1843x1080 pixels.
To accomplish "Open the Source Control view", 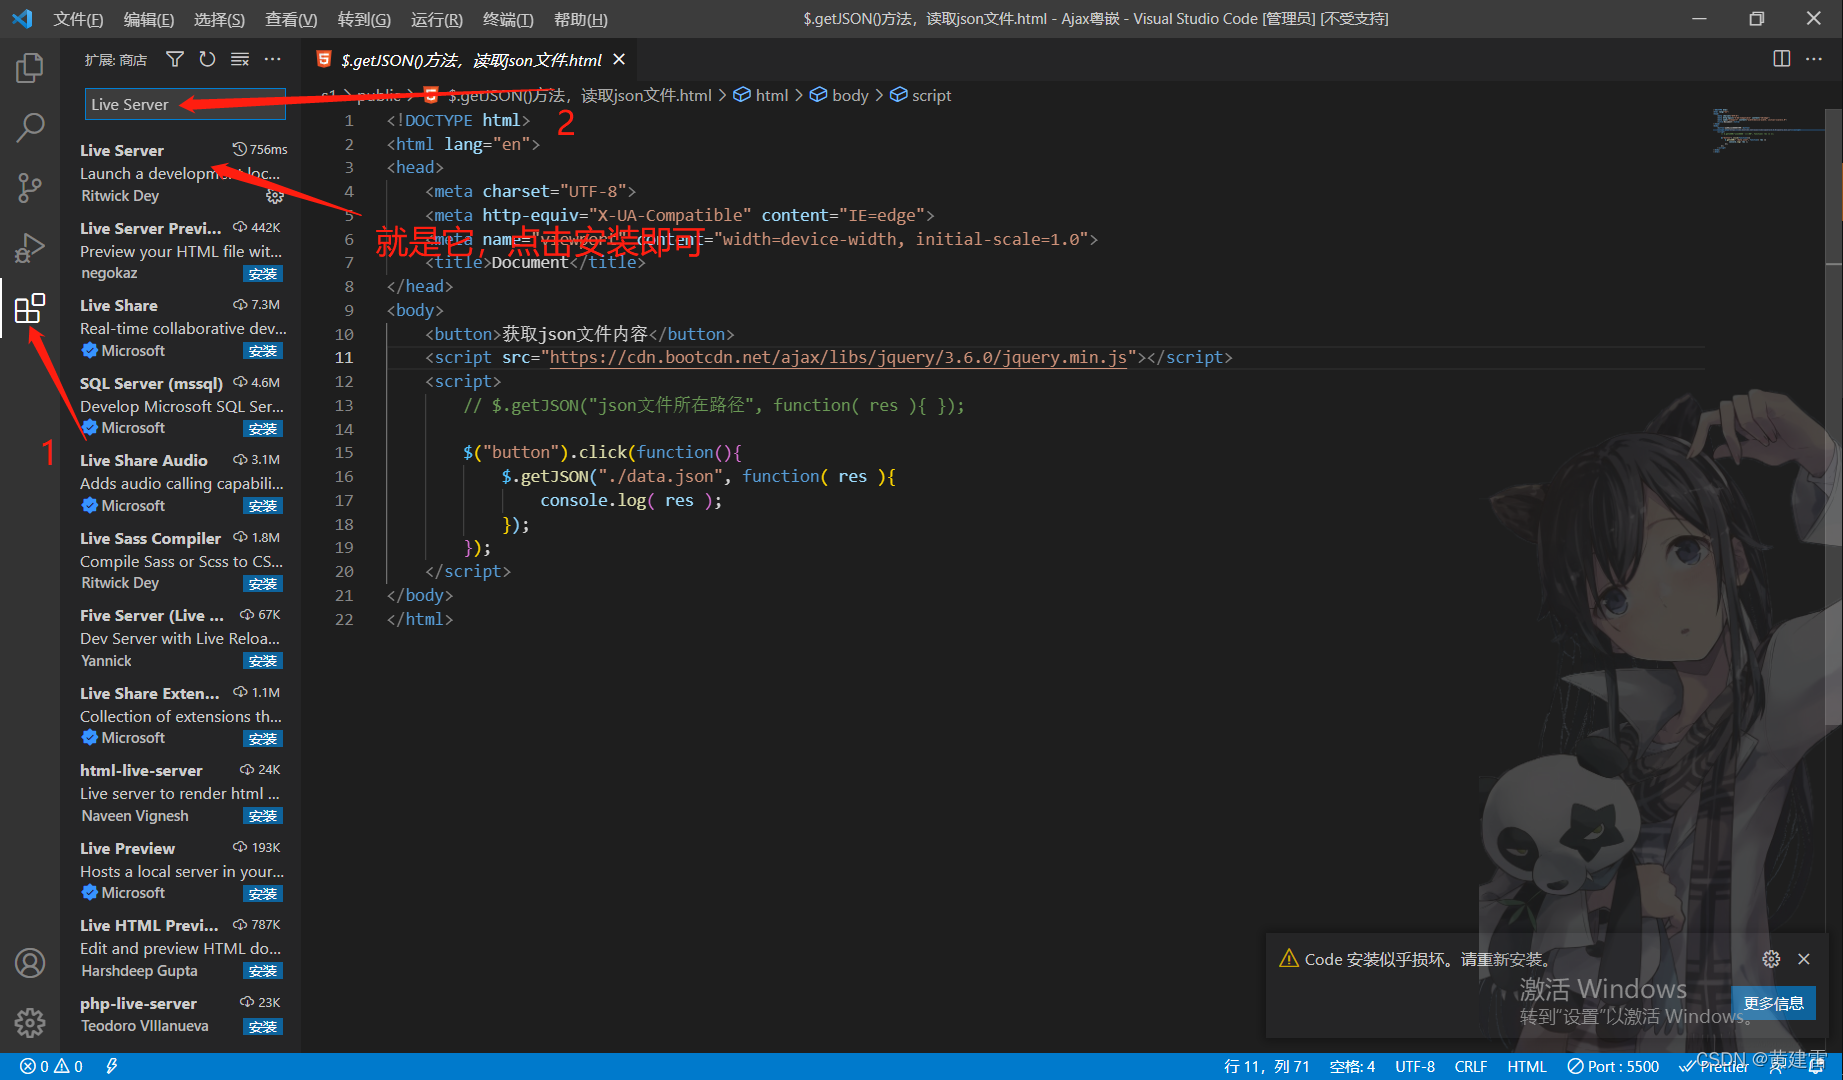I will tap(30, 187).
